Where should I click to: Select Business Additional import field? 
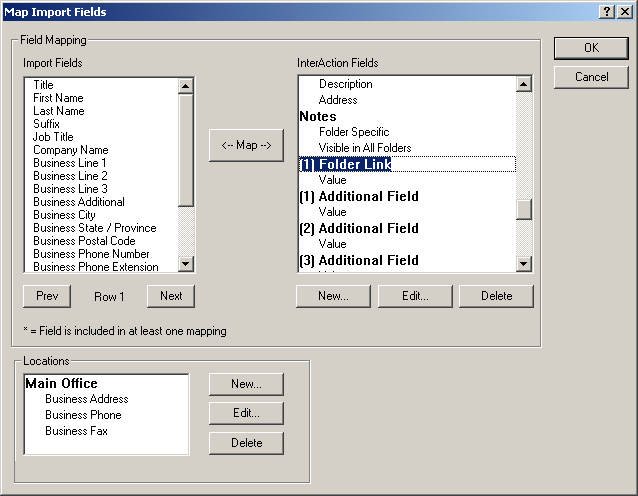pyautogui.click(x=79, y=202)
